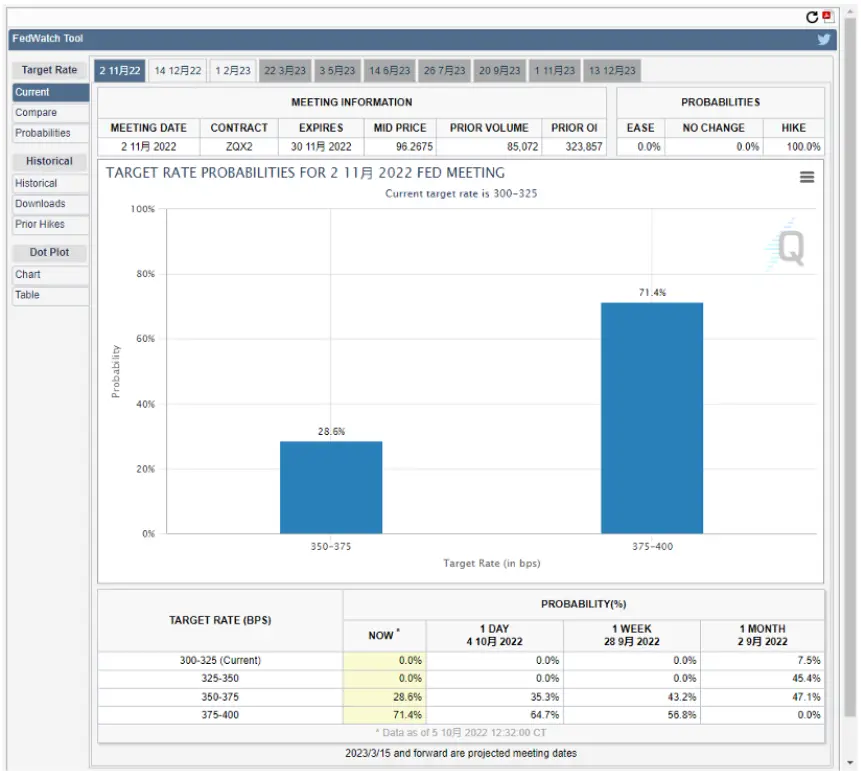Click the MID PRICE value 96.2675
The width and height of the screenshot is (861, 771).
[x=414, y=147]
